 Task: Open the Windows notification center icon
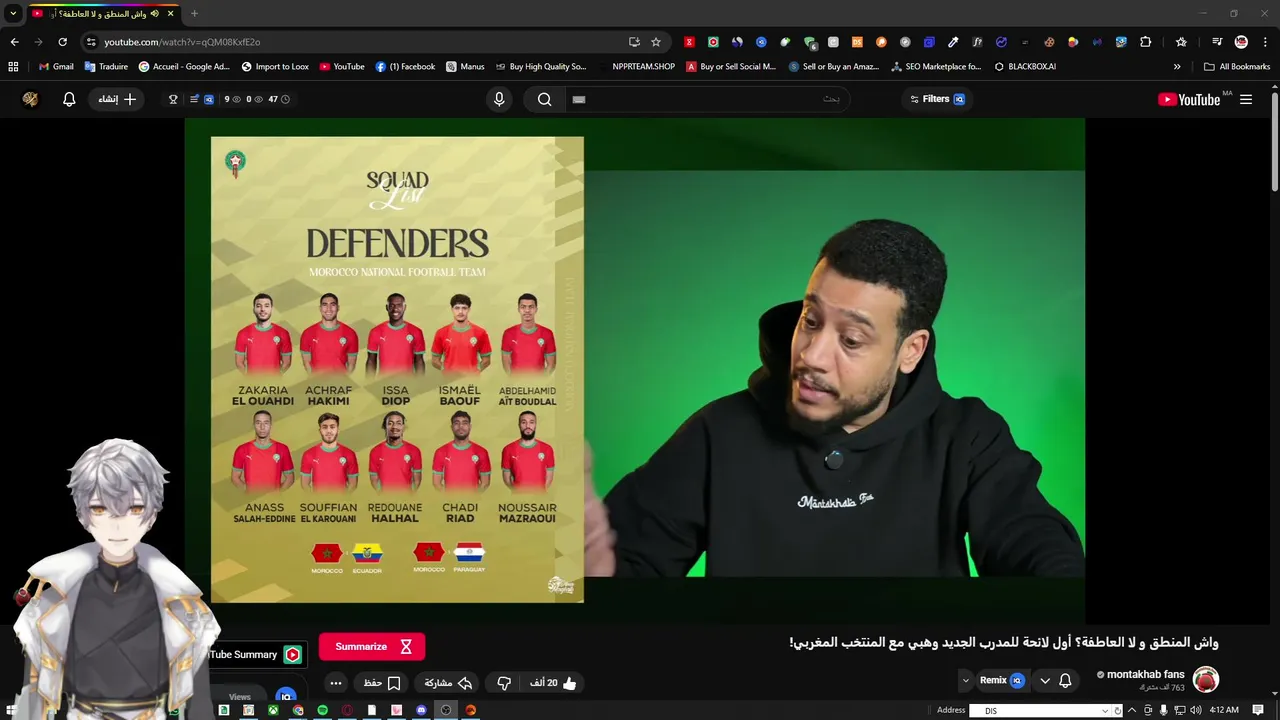coord(1258,710)
